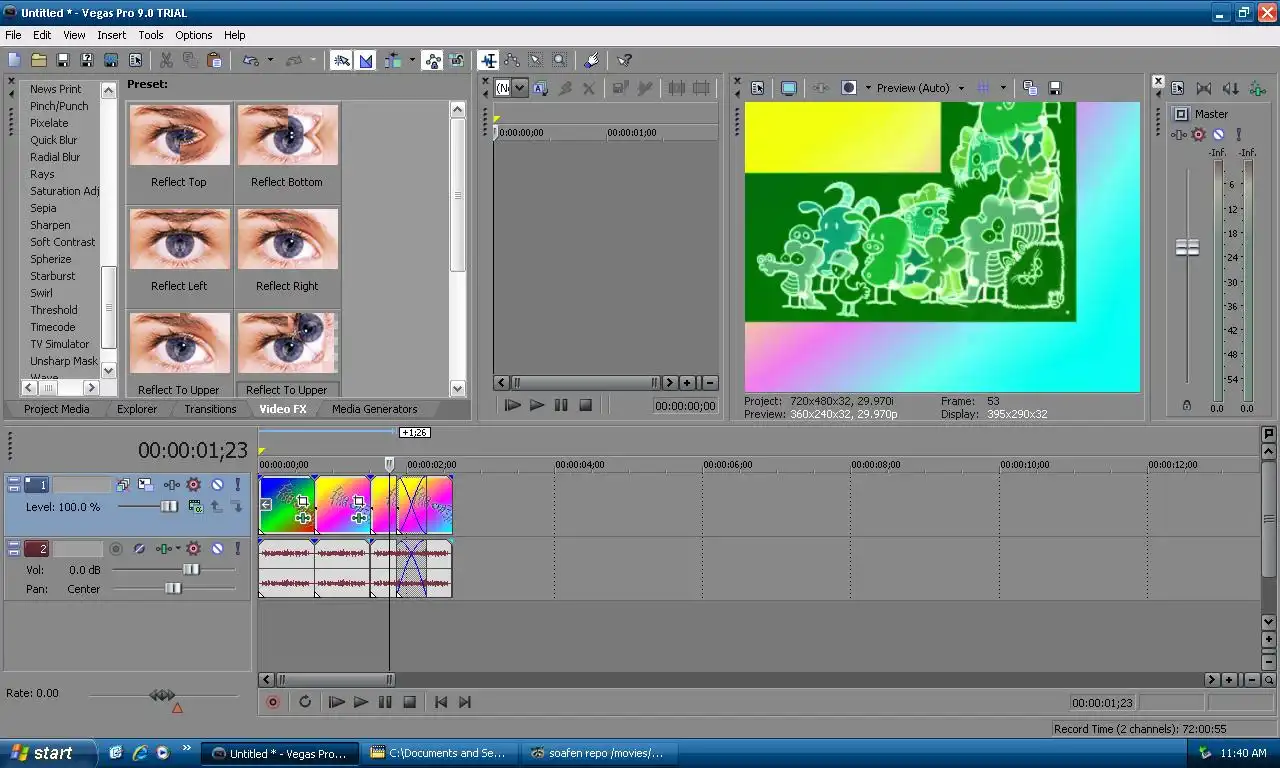
Task: Click the Open folder toolbar icon
Action: pos(38,60)
